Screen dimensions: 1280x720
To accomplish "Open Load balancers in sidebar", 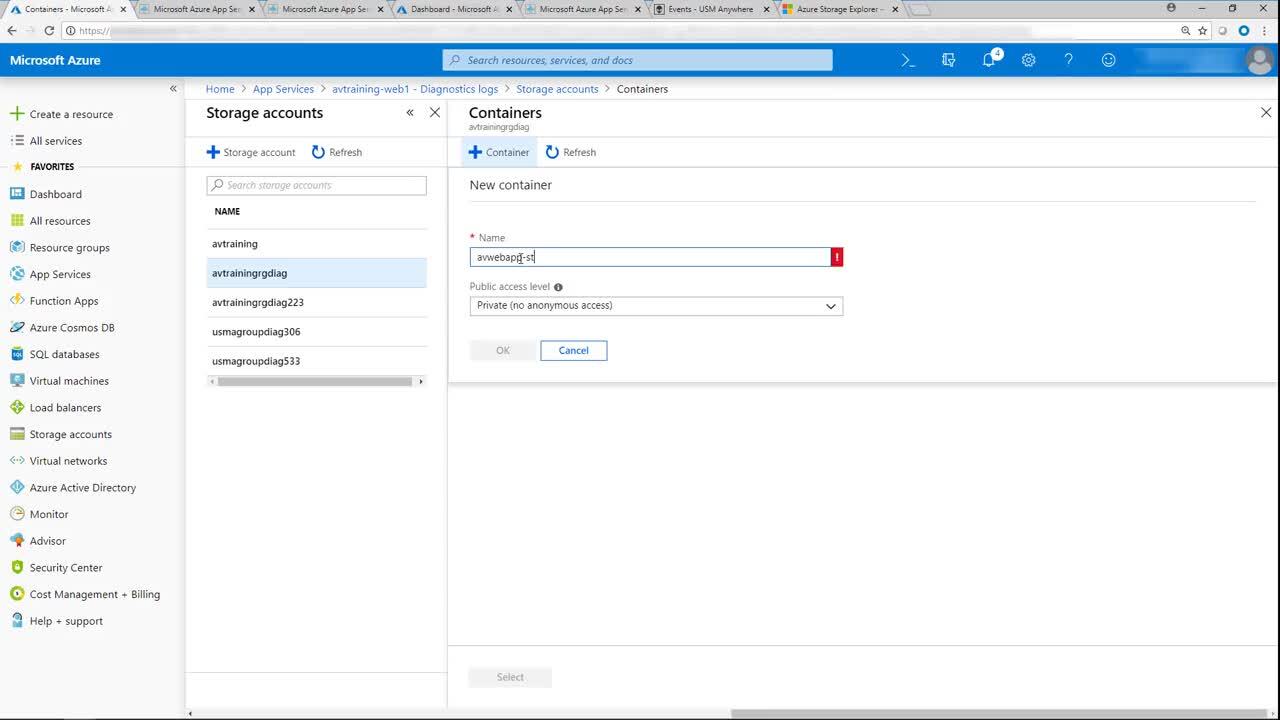I will [x=65, y=408].
